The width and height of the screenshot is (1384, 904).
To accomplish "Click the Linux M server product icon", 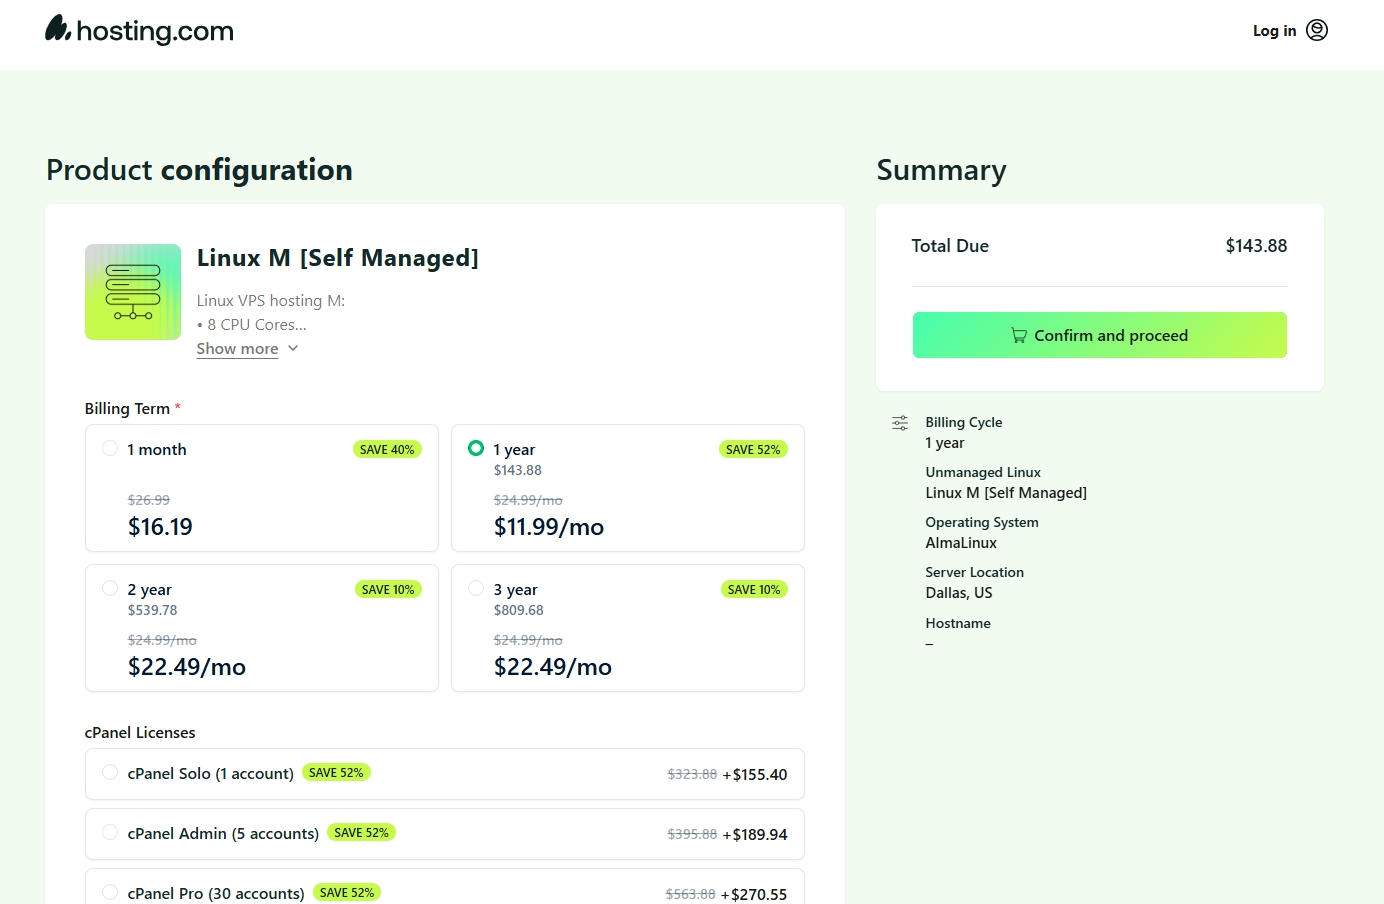I will (x=133, y=292).
